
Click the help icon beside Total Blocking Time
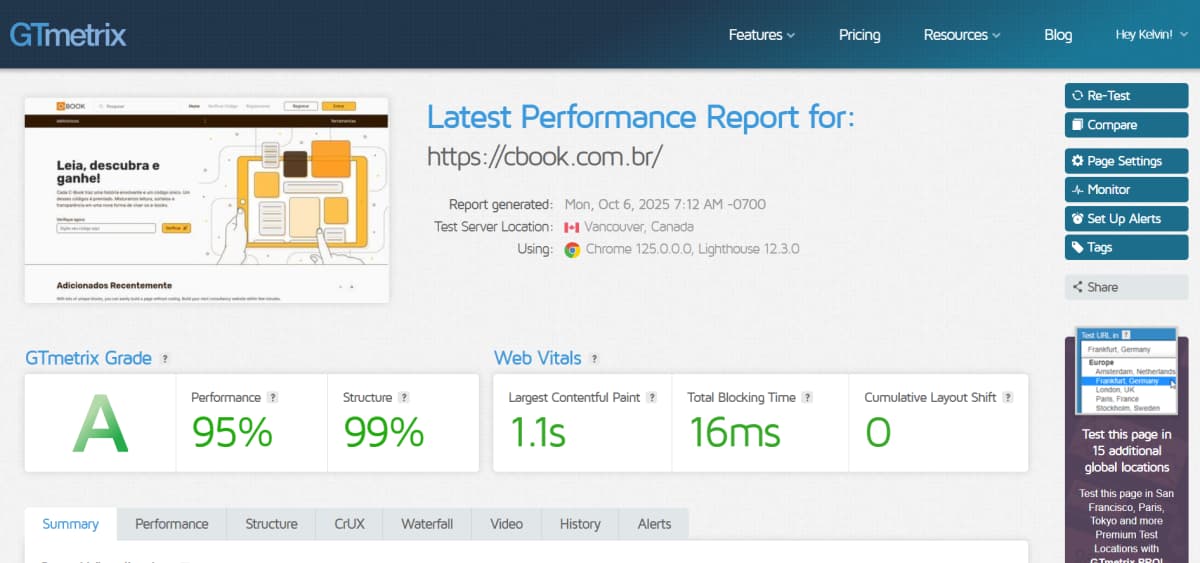coord(808,397)
